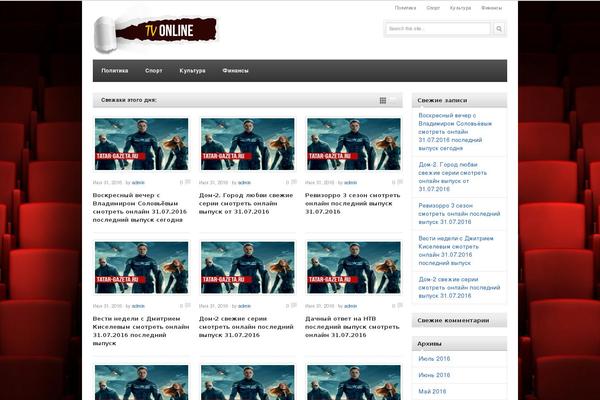Screen dimensions: 600x400
Task: Click admin author link under Дом-2 свежие серии post
Action: [244, 306]
